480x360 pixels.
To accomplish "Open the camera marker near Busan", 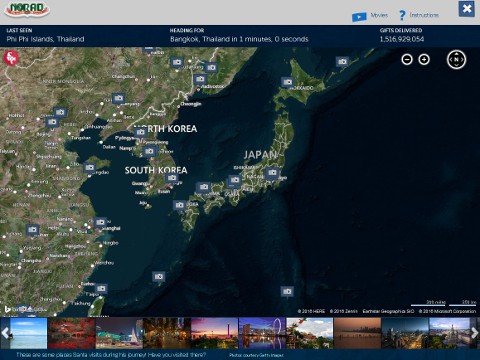I will [172, 178].
